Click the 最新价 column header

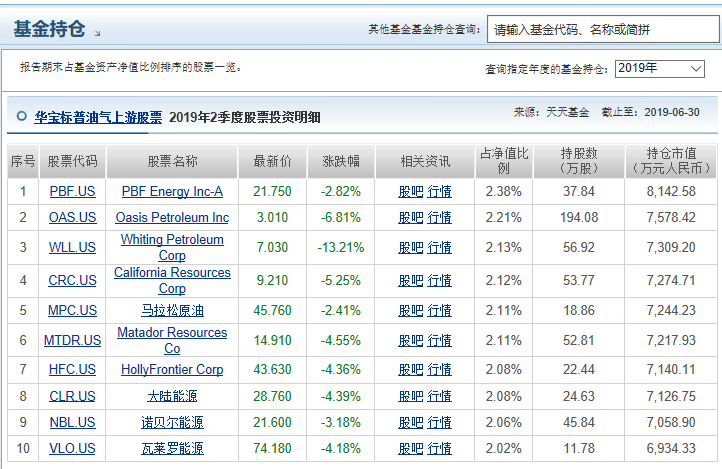point(272,161)
